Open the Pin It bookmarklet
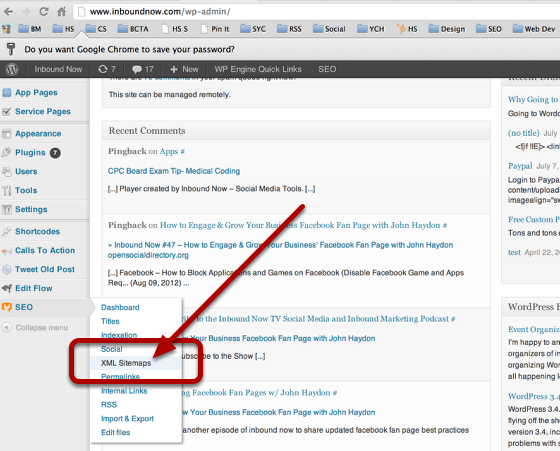560x451 pixels. click(x=215, y=29)
